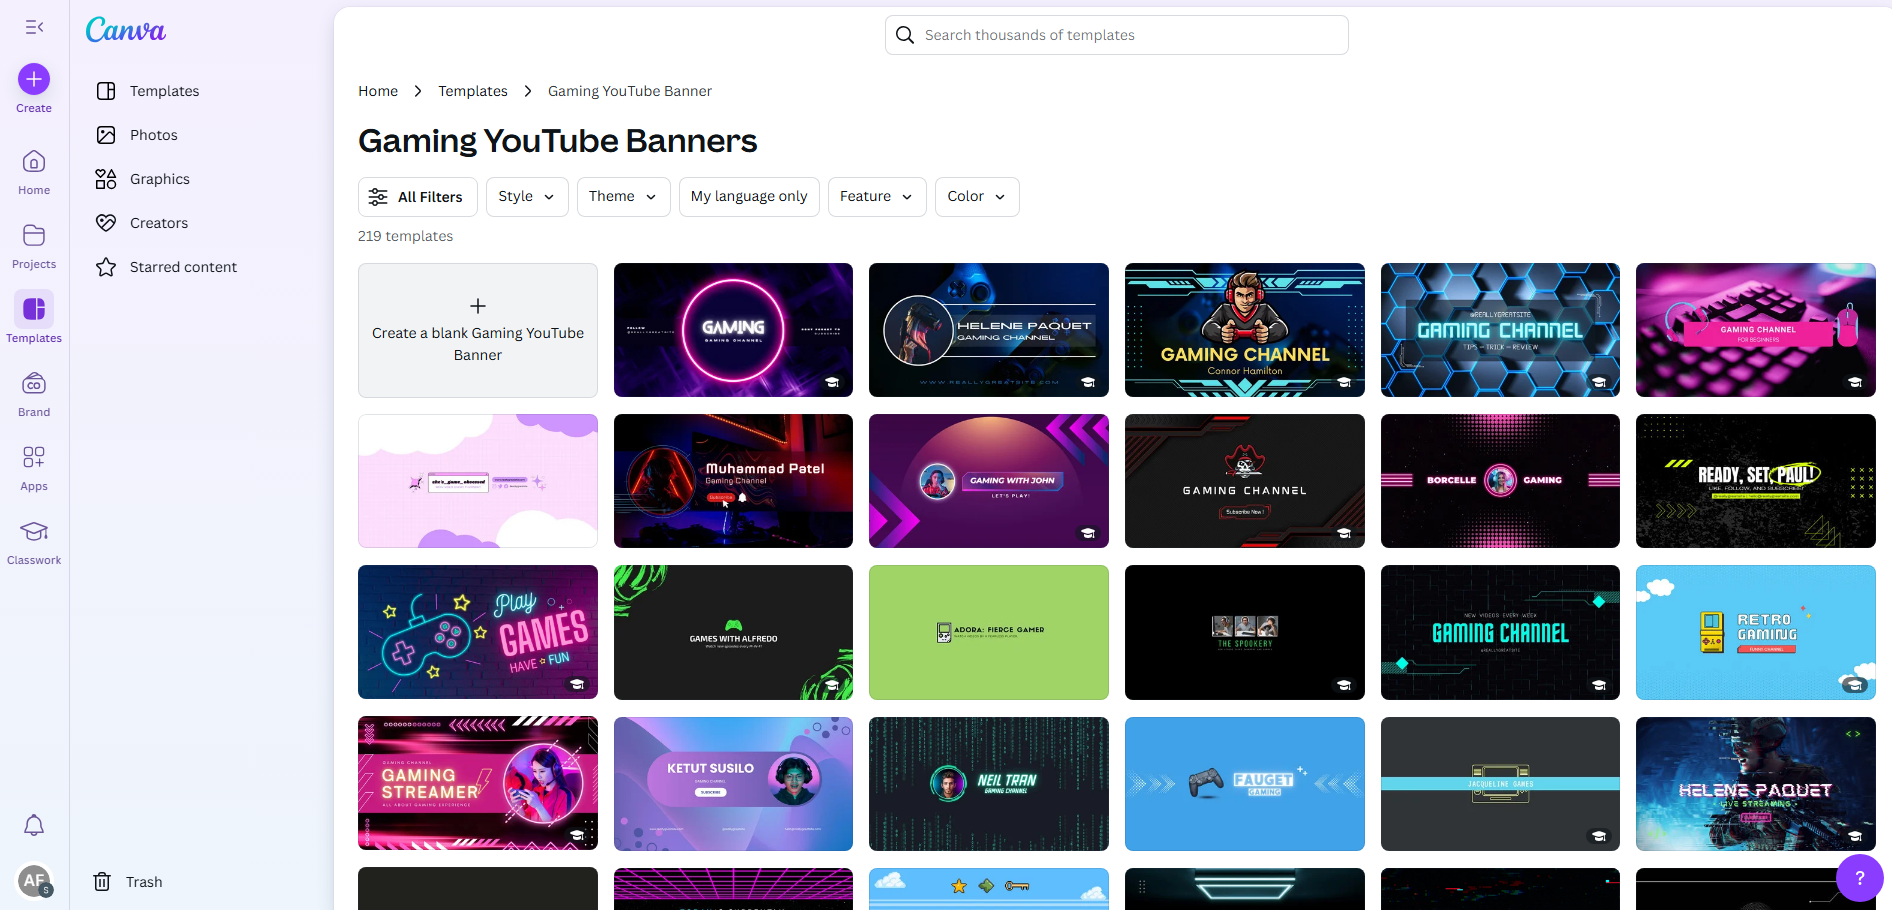Collapse the left navigation sidebar
This screenshot has height=910, width=1892.
tap(33, 27)
